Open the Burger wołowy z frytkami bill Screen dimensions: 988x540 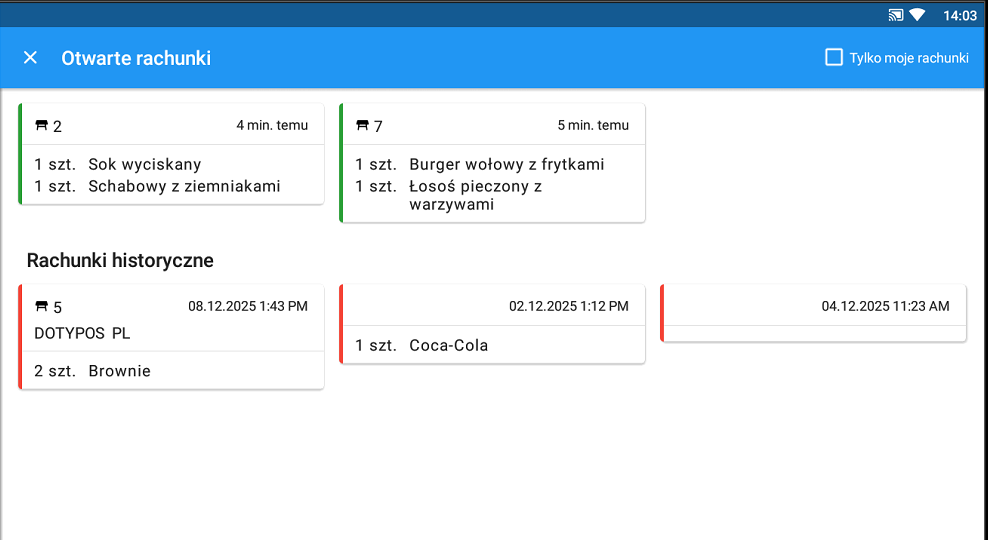tap(506, 164)
